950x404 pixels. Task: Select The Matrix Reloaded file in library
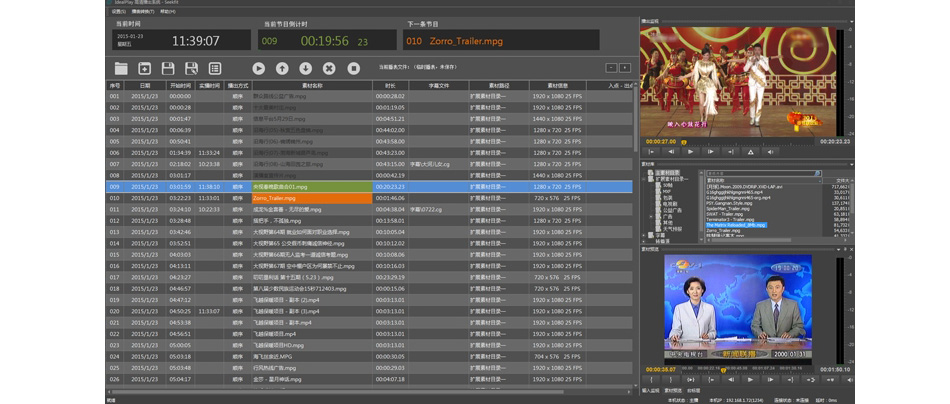coord(736,225)
